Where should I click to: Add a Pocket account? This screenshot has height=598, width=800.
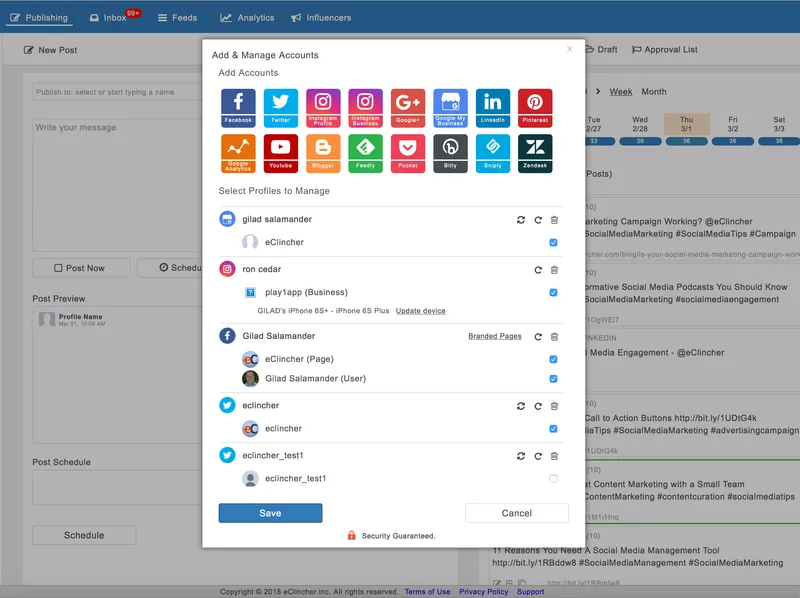click(x=408, y=153)
